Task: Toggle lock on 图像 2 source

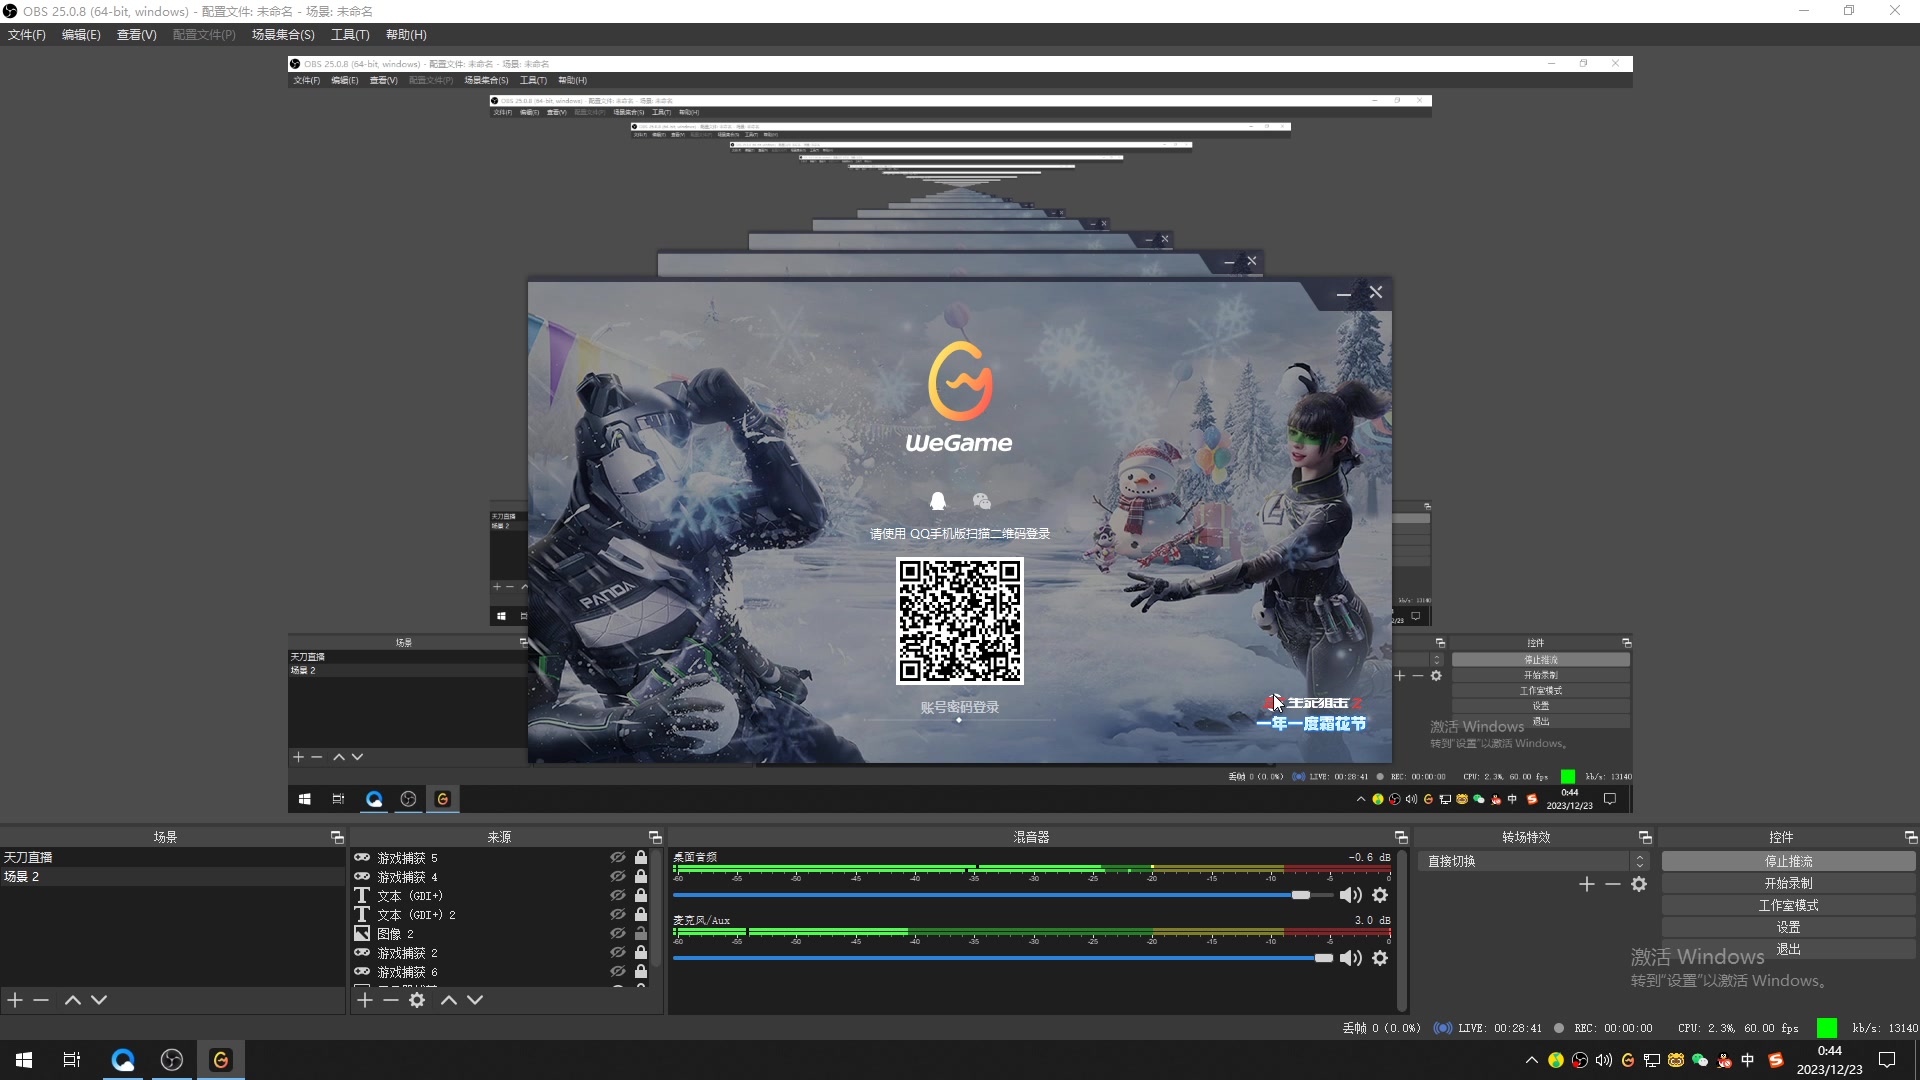Action: [x=641, y=933]
